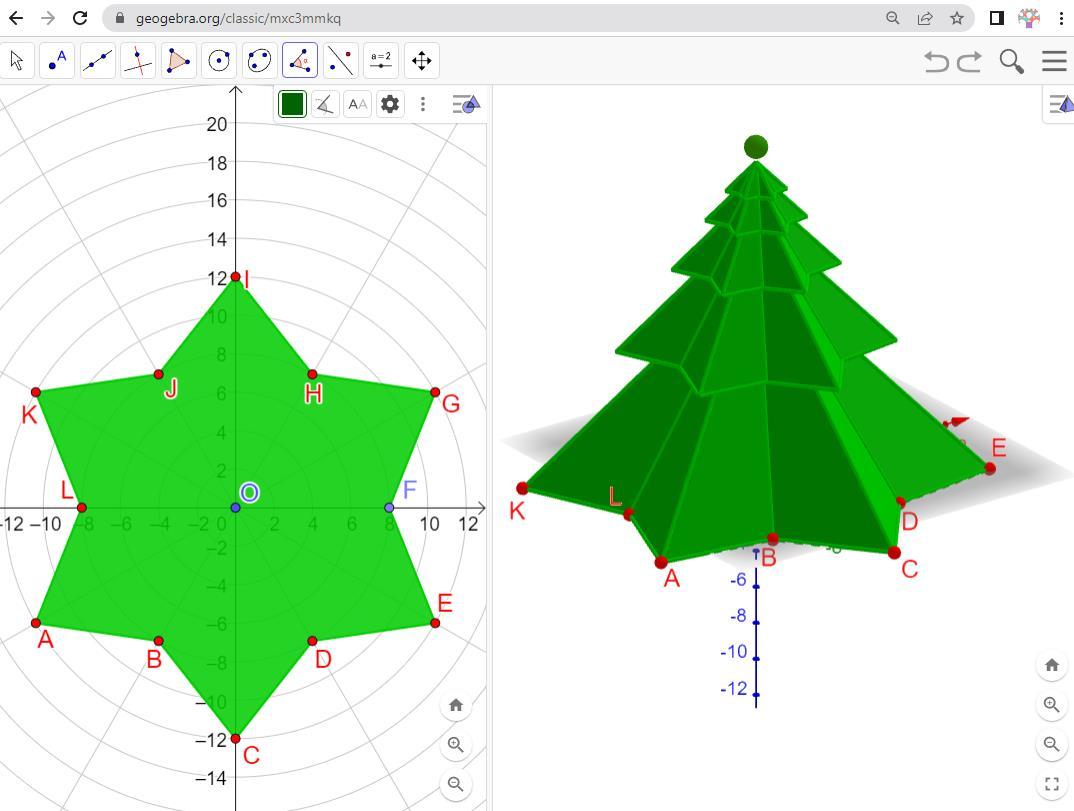
Task: Select the Move arrow tool
Action: [16, 61]
